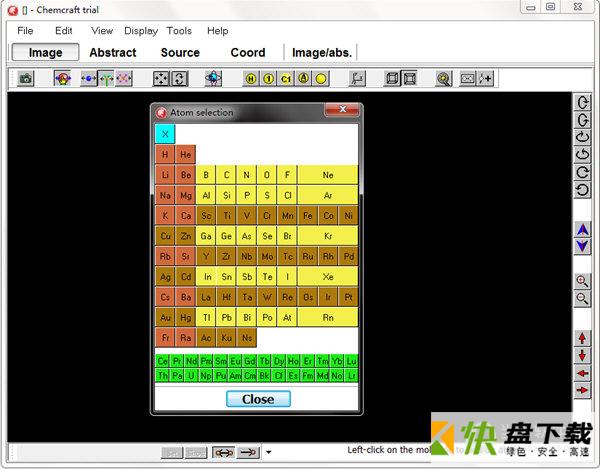The height and width of the screenshot is (469, 600).
Task: Choose the Xe element cell
Action: 328,277
